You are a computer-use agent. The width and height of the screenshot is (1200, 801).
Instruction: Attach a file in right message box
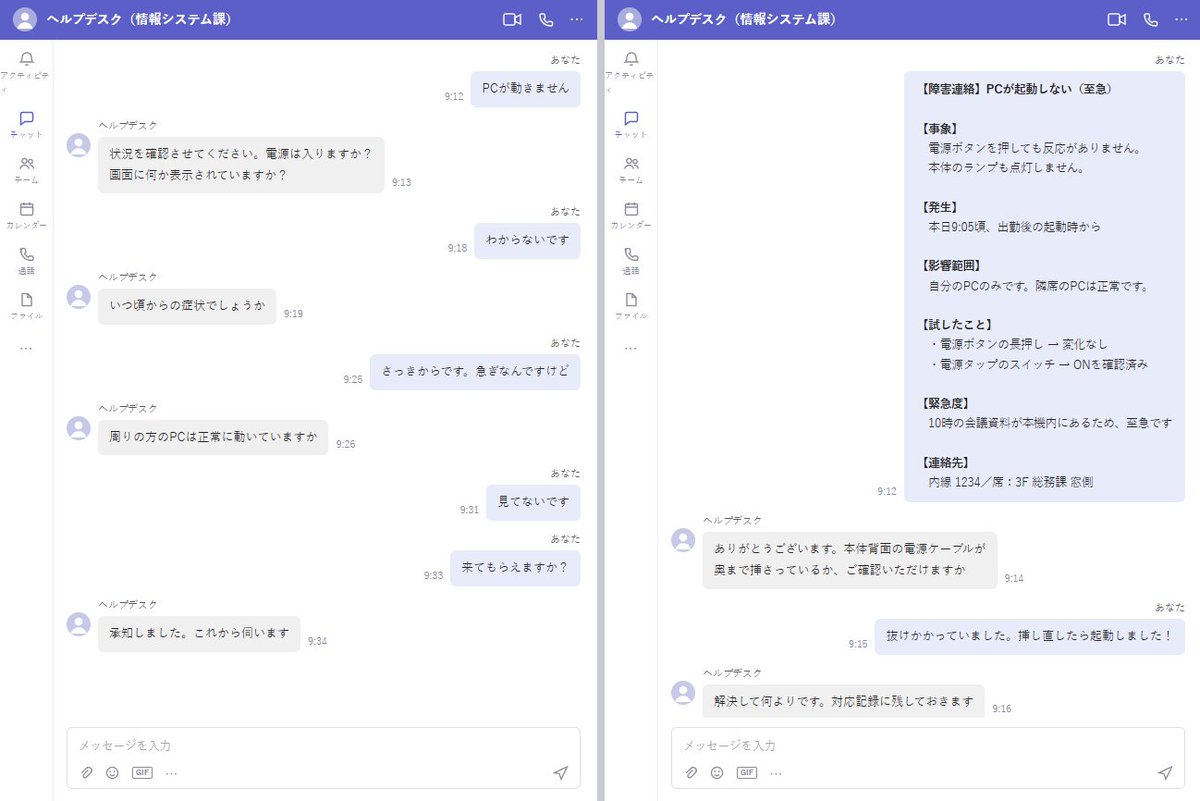point(692,773)
